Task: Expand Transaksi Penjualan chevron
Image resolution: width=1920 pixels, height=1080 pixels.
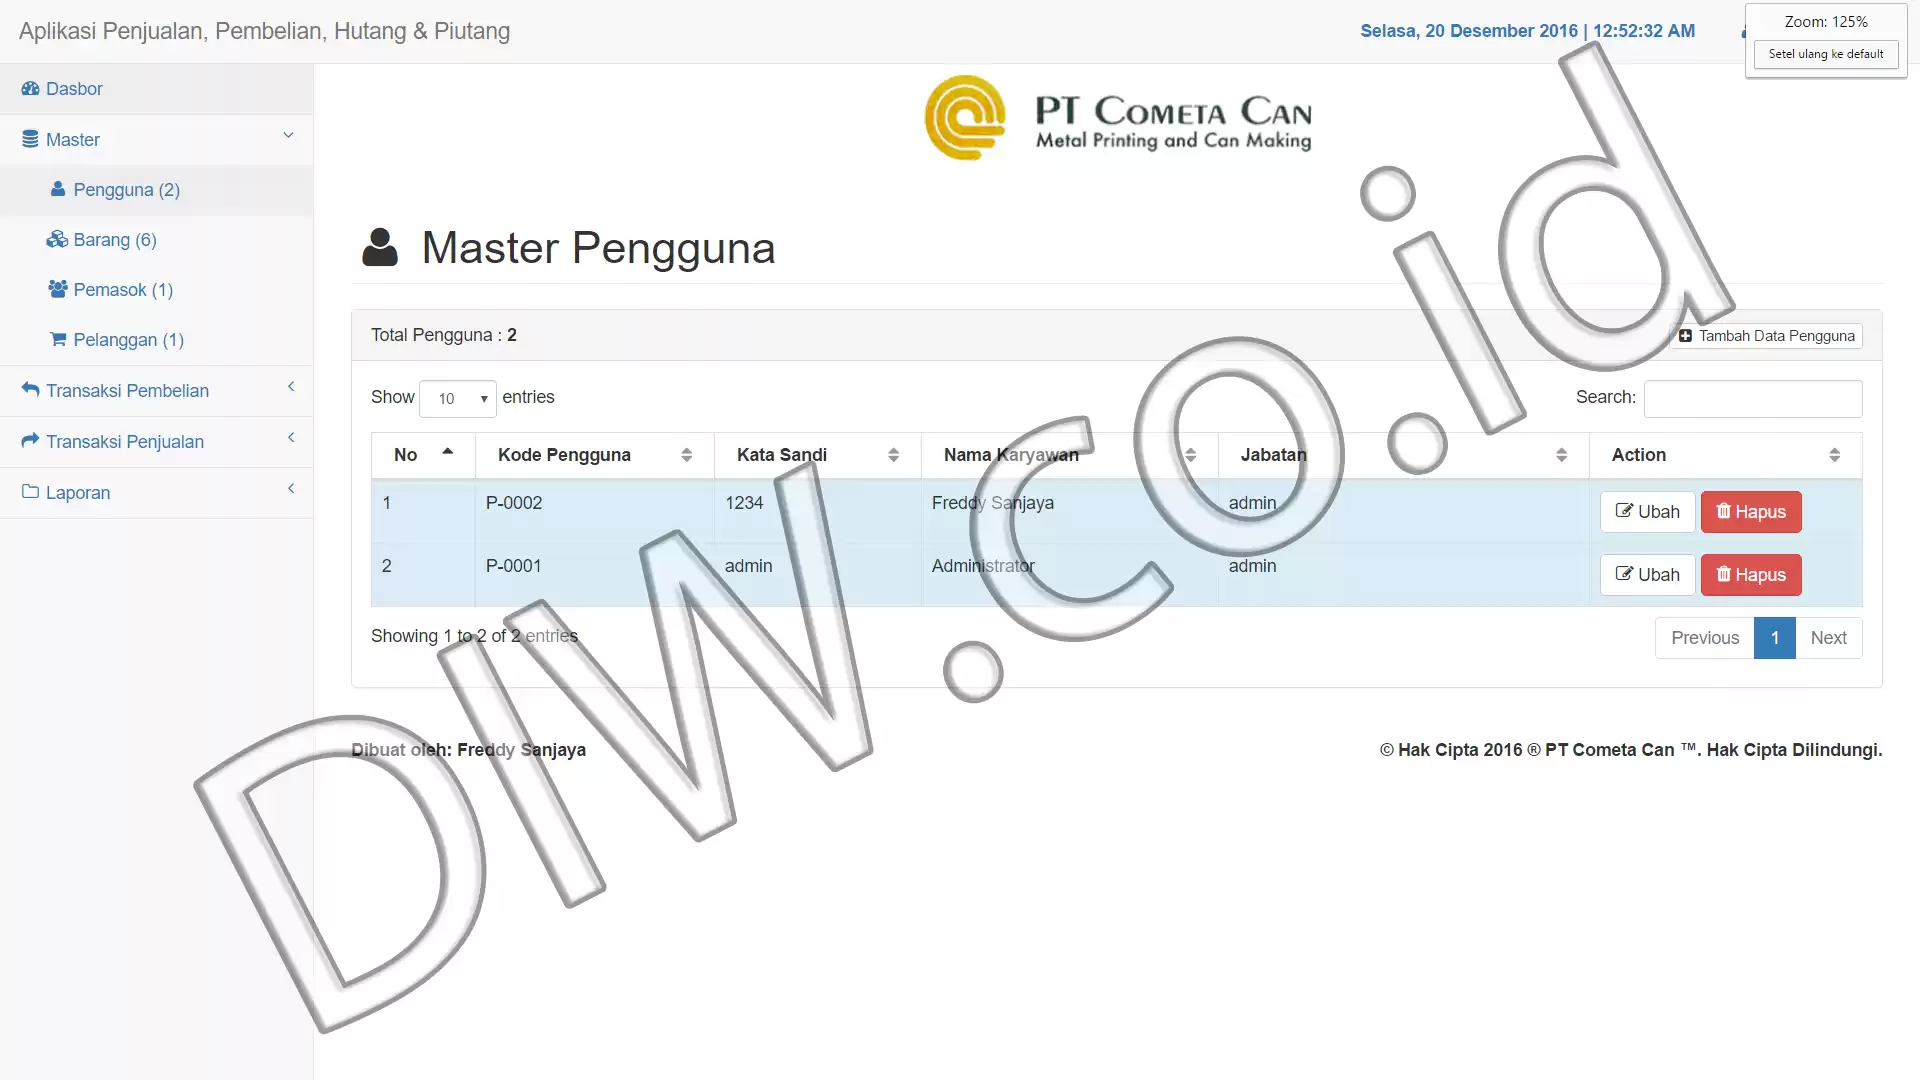Action: pos(291,438)
